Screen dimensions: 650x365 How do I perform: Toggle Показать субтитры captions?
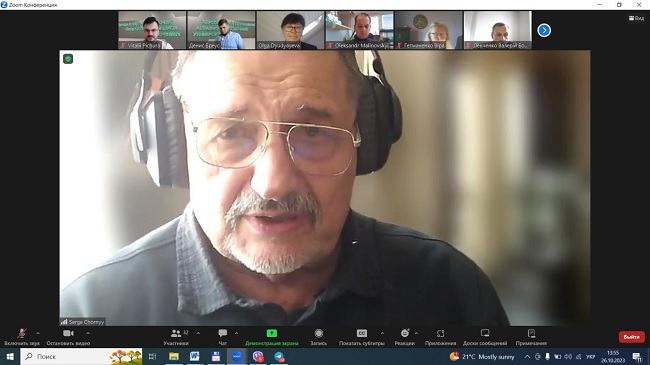coord(362,337)
